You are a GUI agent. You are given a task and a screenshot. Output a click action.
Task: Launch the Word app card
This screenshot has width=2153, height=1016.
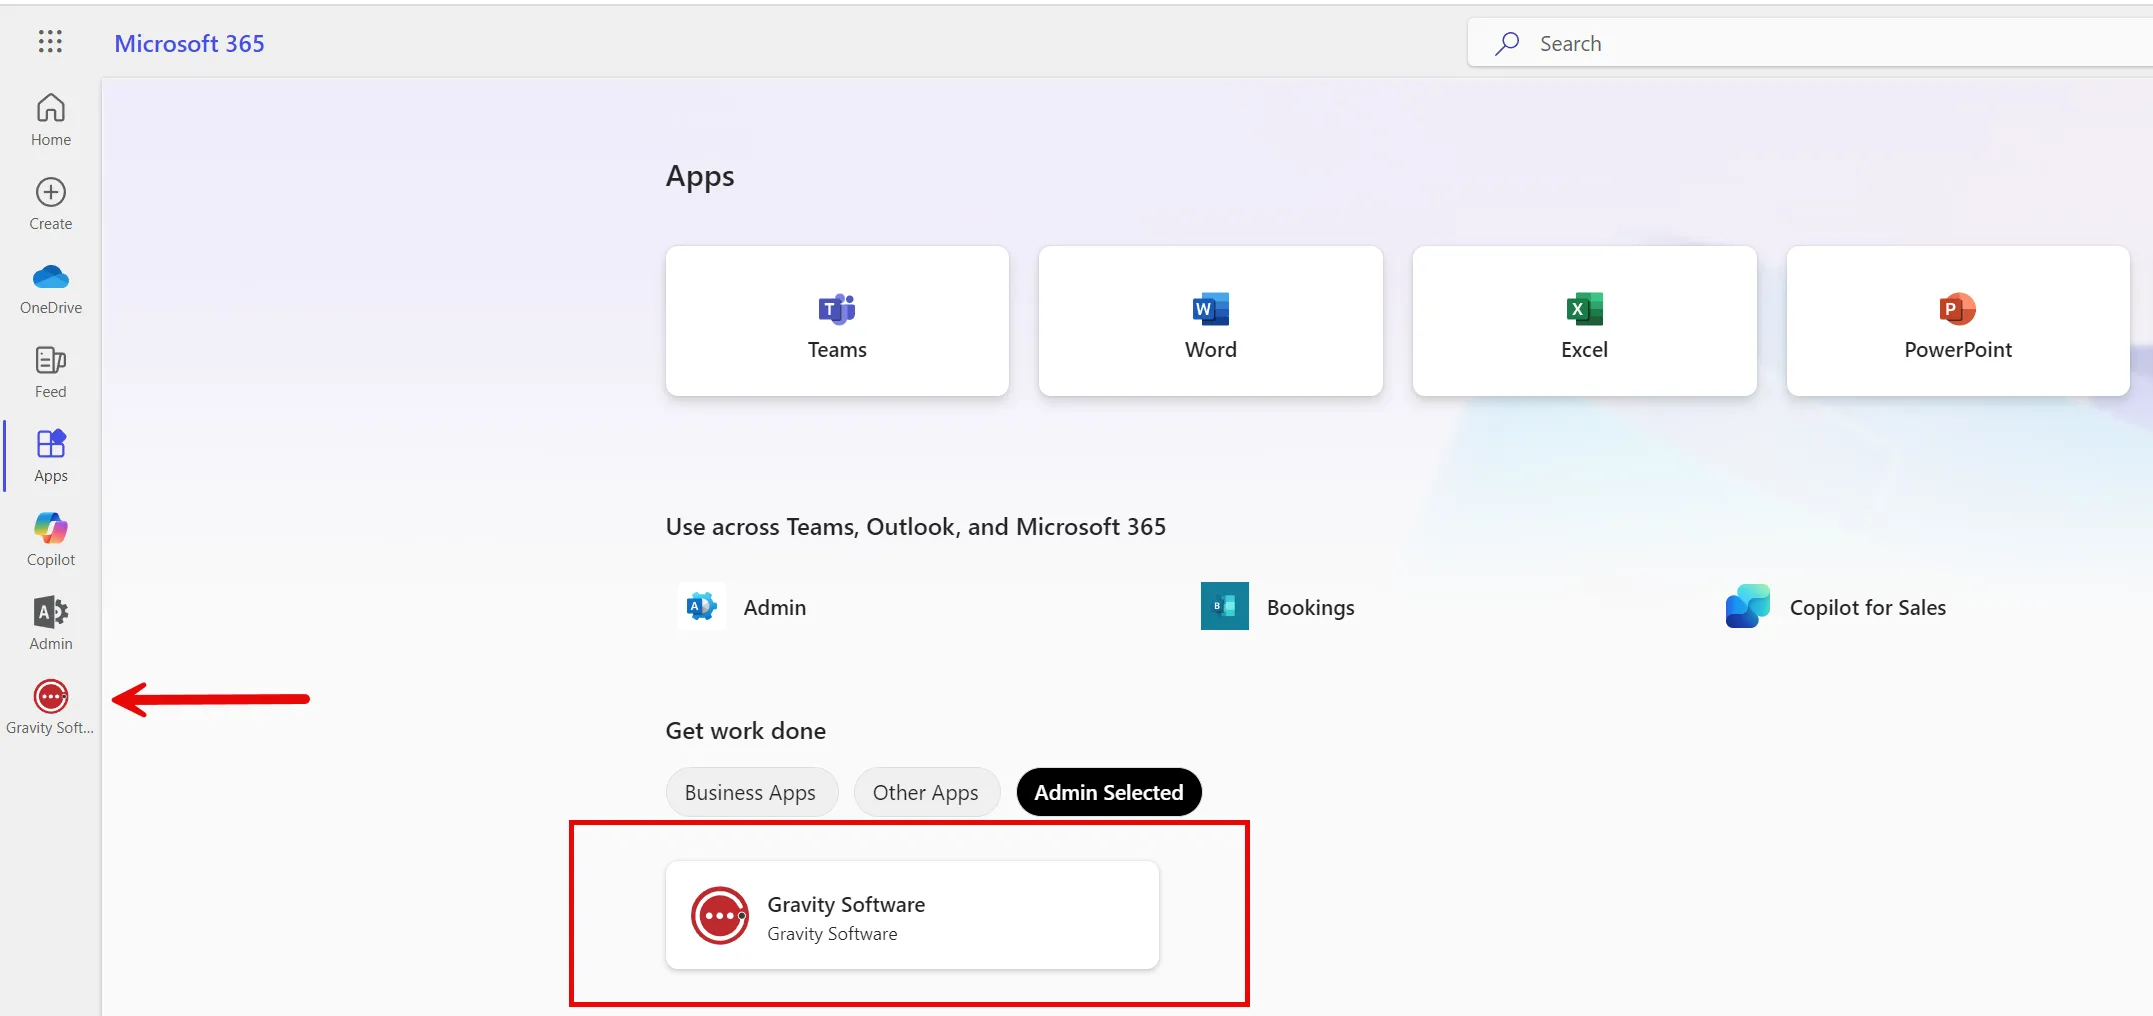click(1211, 321)
